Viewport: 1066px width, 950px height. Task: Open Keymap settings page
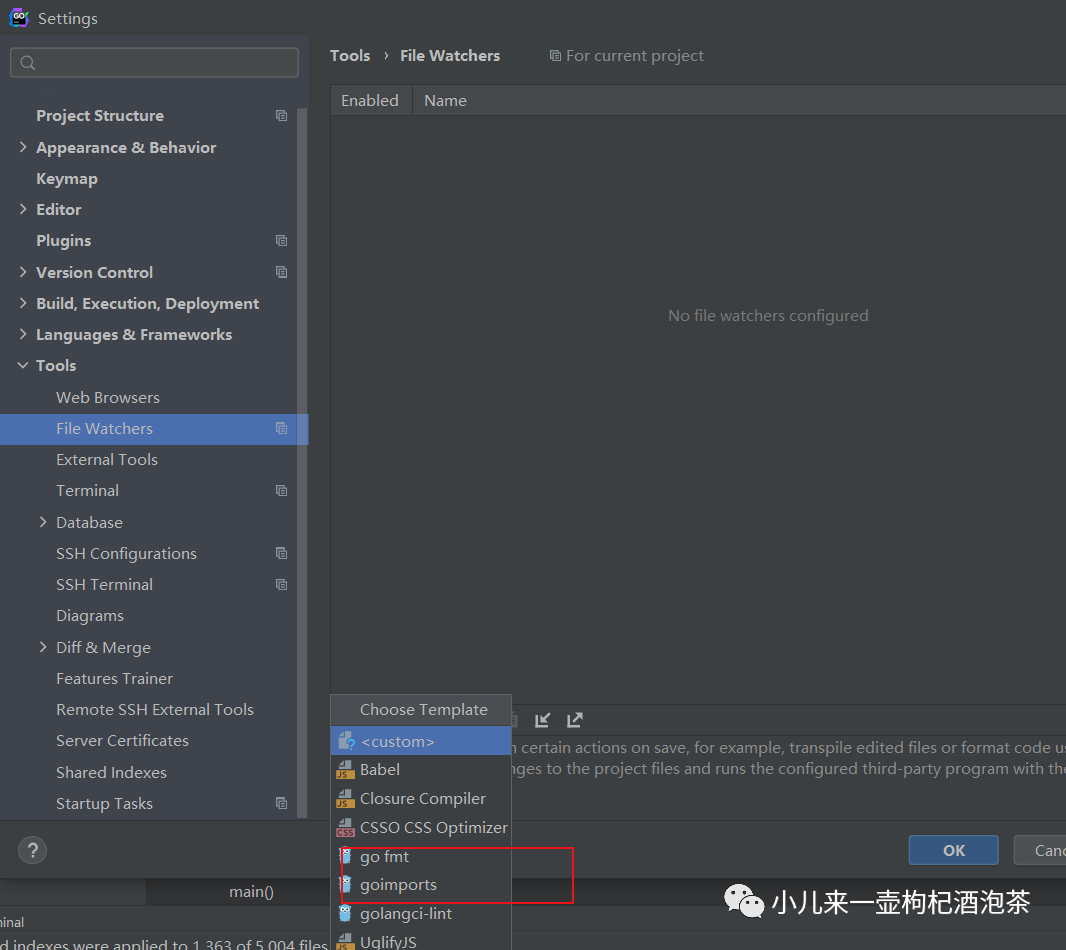coord(67,178)
